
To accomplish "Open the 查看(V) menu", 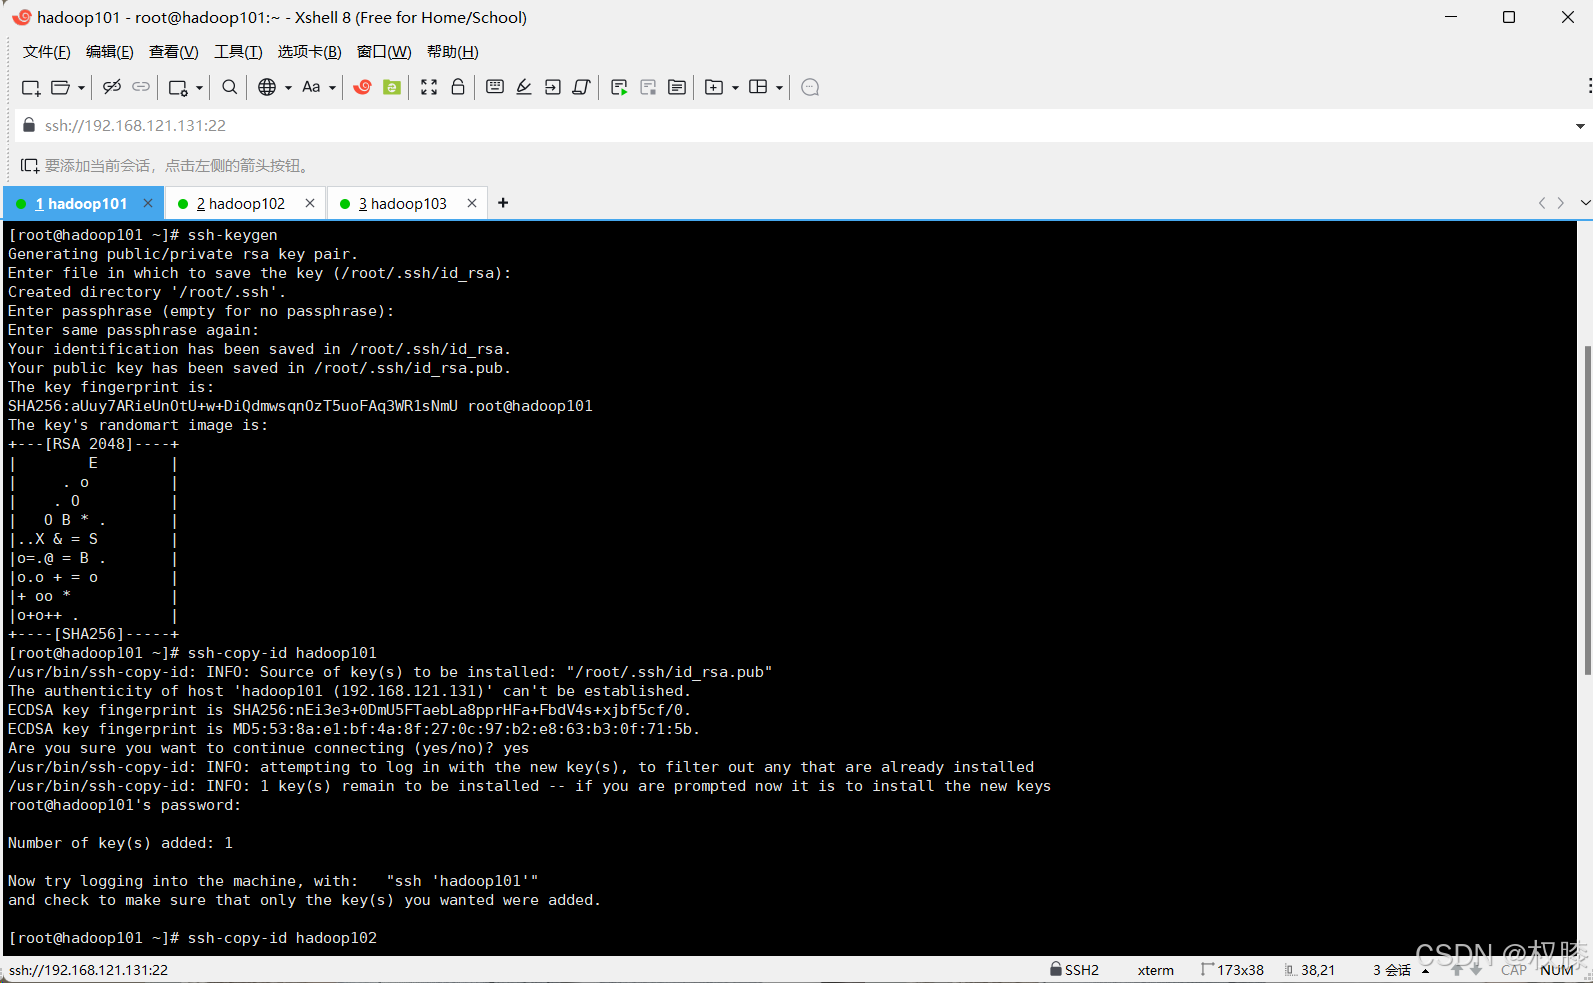I will [173, 52].
